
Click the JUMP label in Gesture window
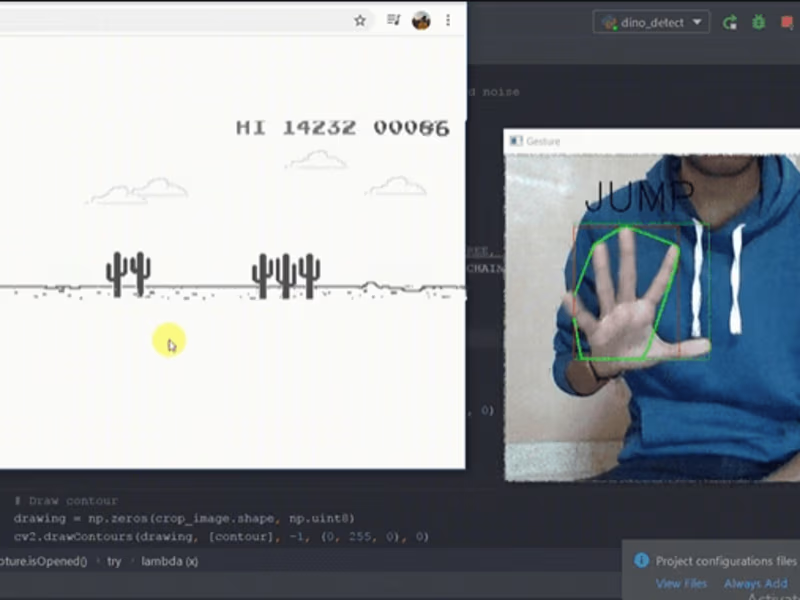pos(639,196)
